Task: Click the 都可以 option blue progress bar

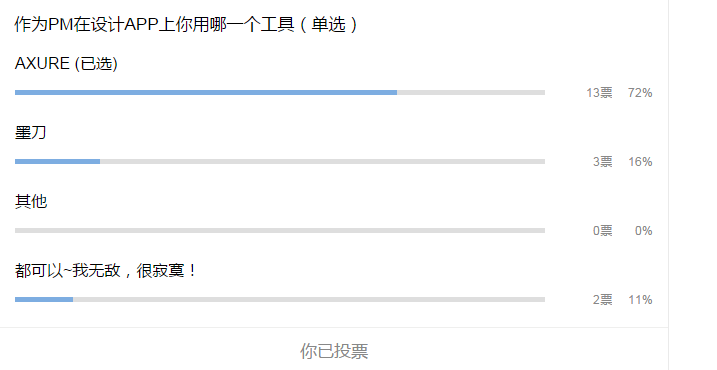Action: pos(44,300)
